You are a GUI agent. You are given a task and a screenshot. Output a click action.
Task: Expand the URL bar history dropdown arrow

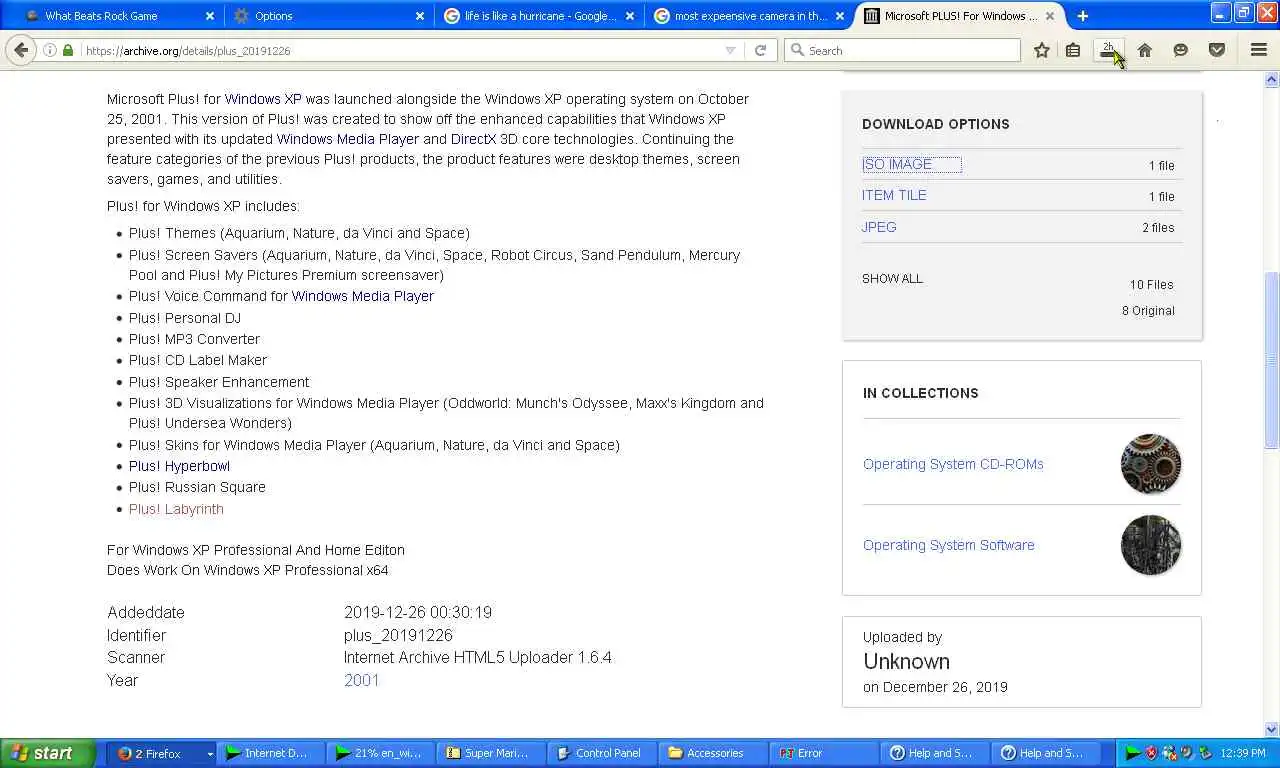[x=730, y=50]
